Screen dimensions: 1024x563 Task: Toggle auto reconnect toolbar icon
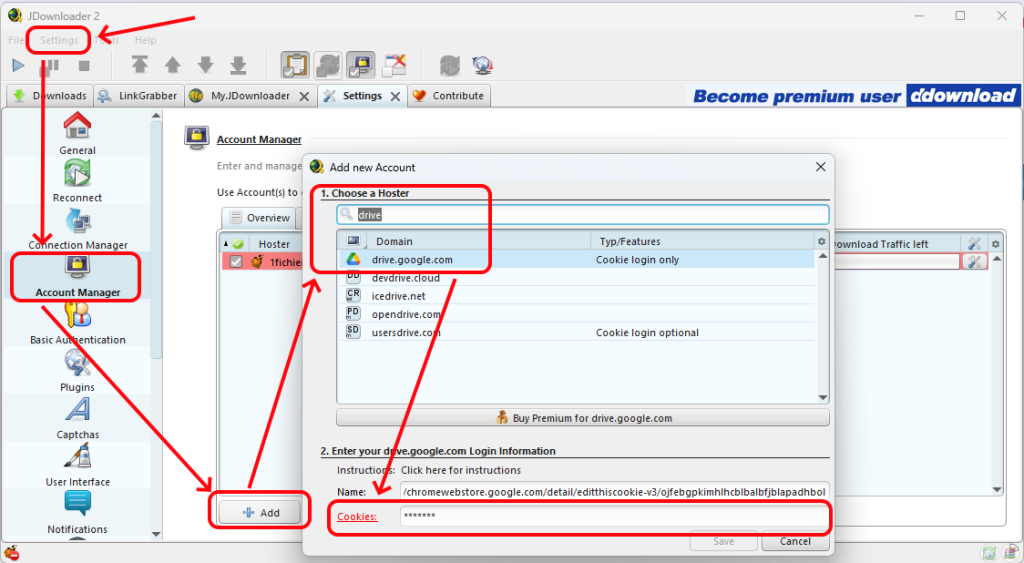(x=328, y=65)
